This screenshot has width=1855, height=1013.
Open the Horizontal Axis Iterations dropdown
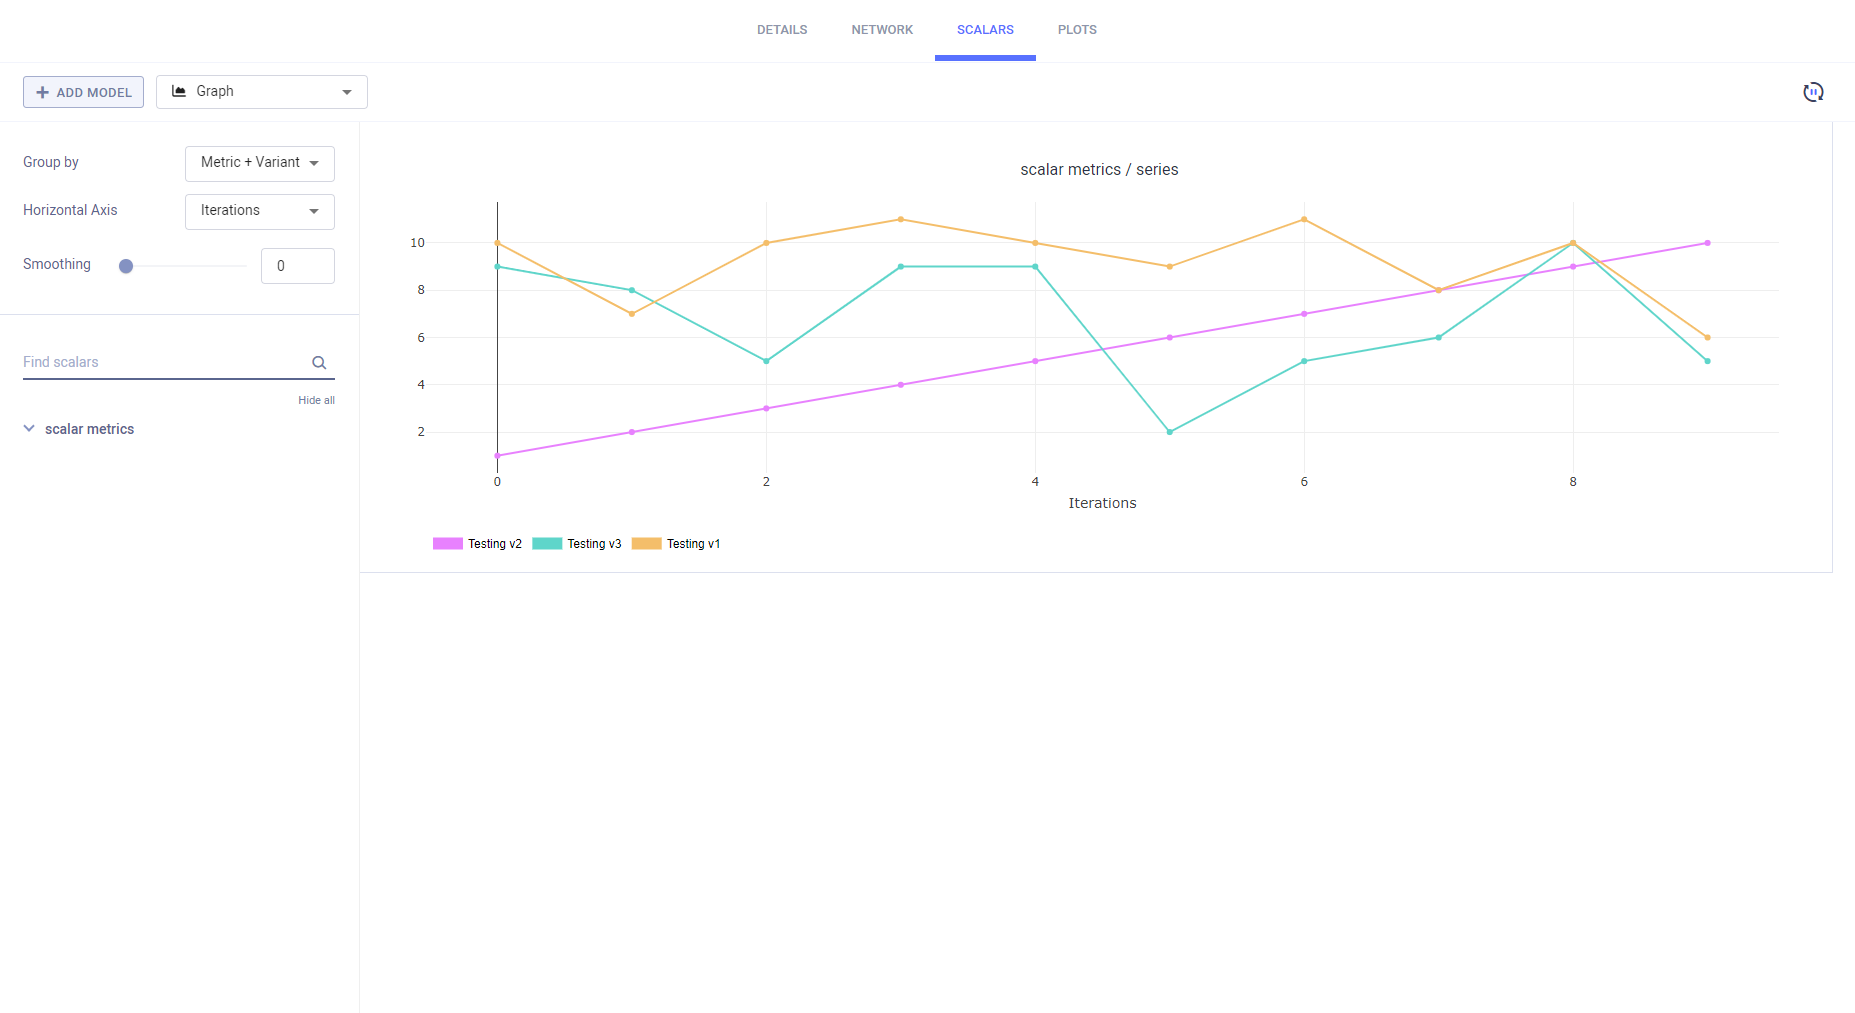point(259,211)
